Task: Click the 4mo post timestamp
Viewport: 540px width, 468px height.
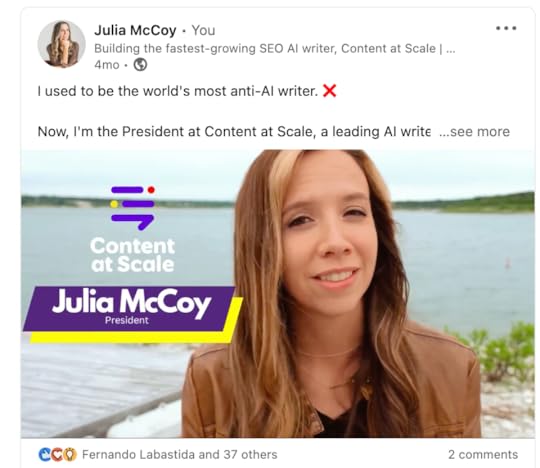Action: pos(107,65)
